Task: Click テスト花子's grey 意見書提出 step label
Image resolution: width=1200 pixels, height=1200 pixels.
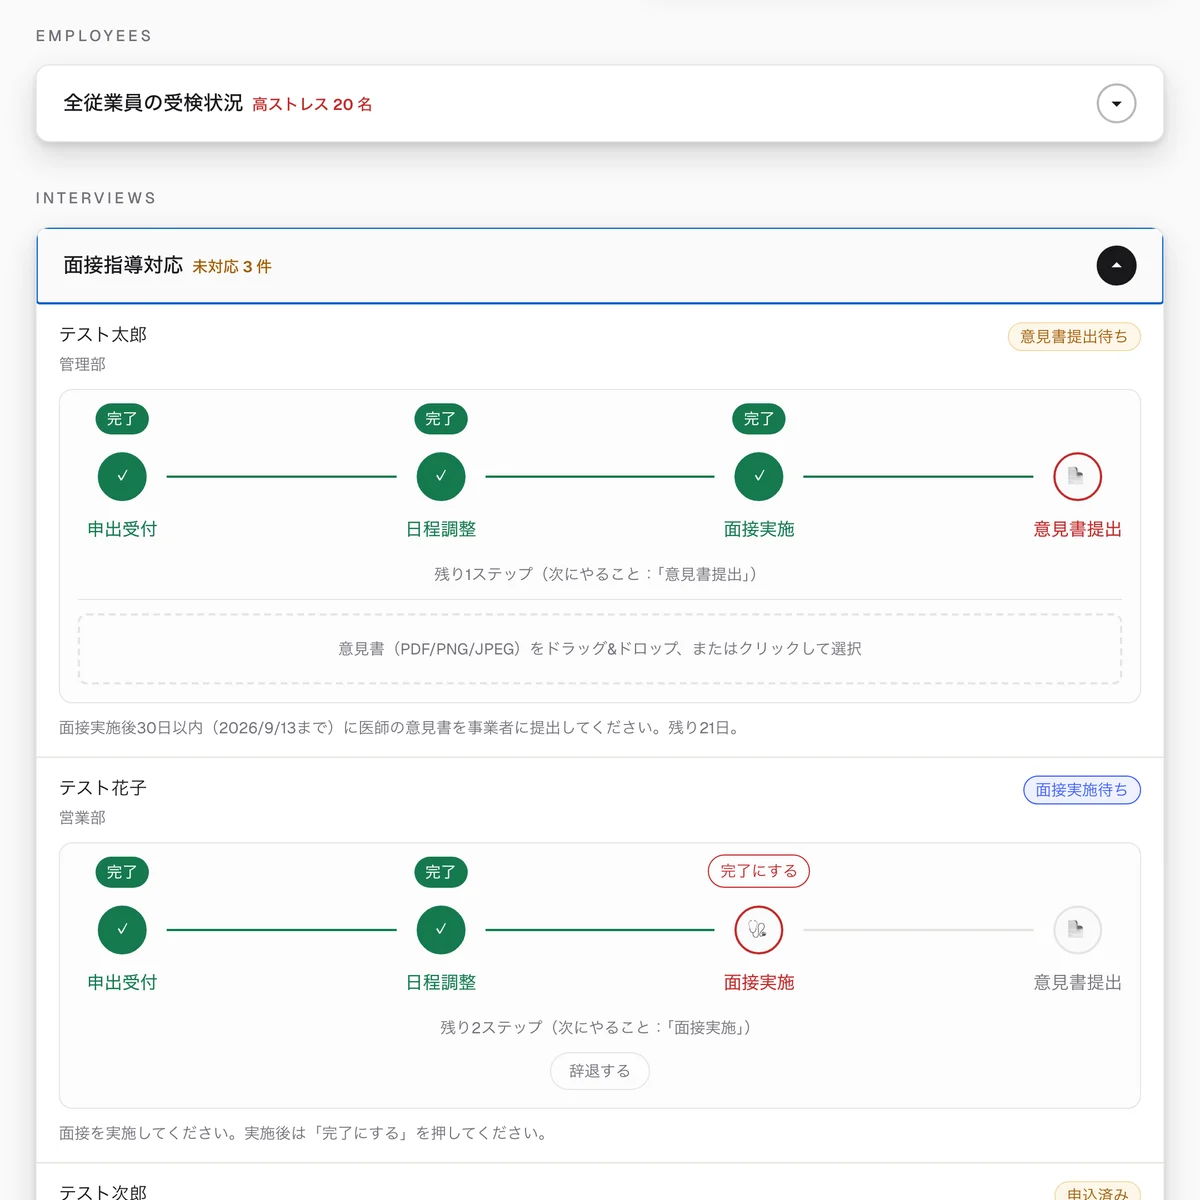Action: (1077, 983)
